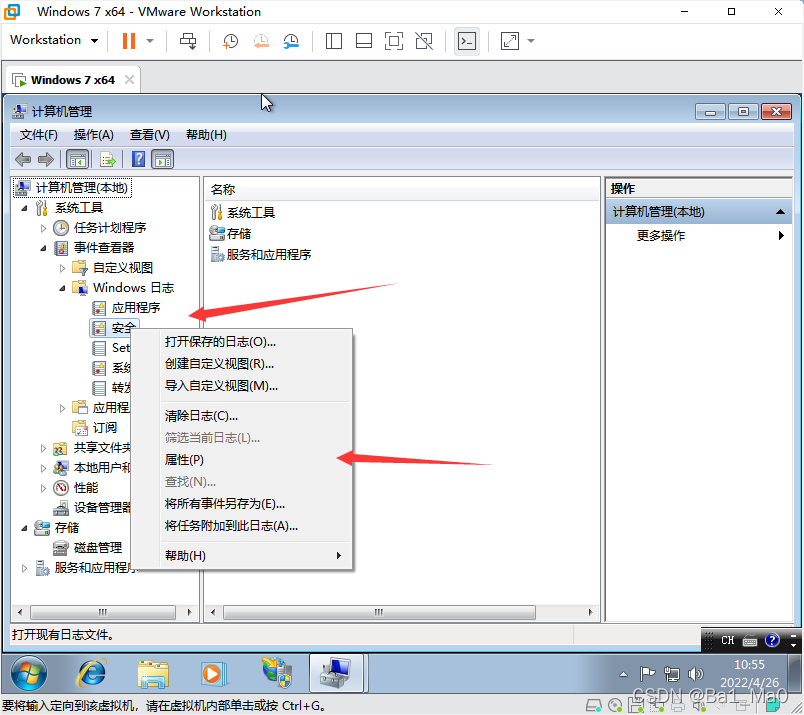Click the back arrow in MMC toolbar
Viewport: 804px width, 715px height.
pos(23,160)
